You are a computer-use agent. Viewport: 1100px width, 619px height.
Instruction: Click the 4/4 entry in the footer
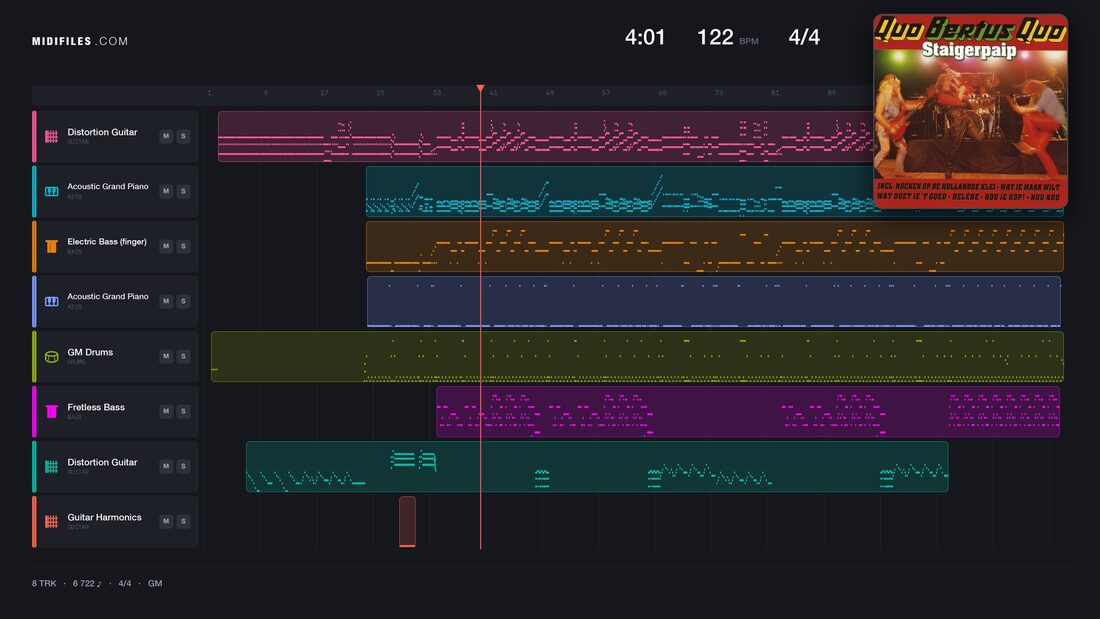point(125,583)
